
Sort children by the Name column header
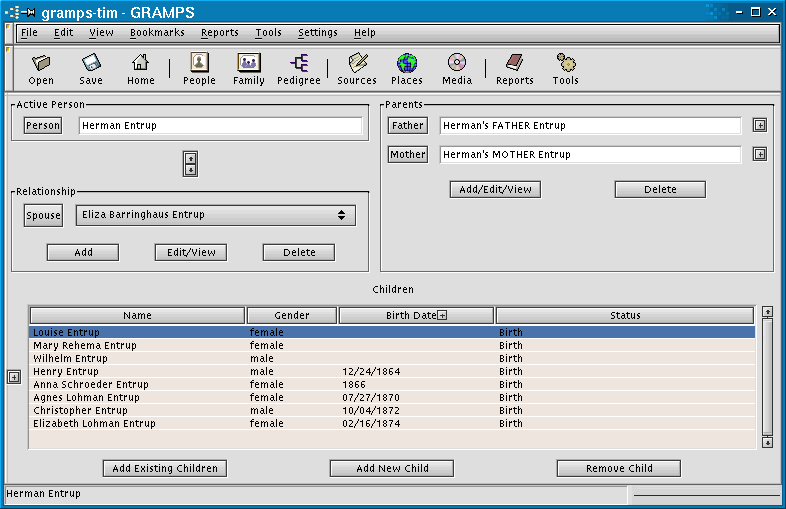(x=137, y=315)
